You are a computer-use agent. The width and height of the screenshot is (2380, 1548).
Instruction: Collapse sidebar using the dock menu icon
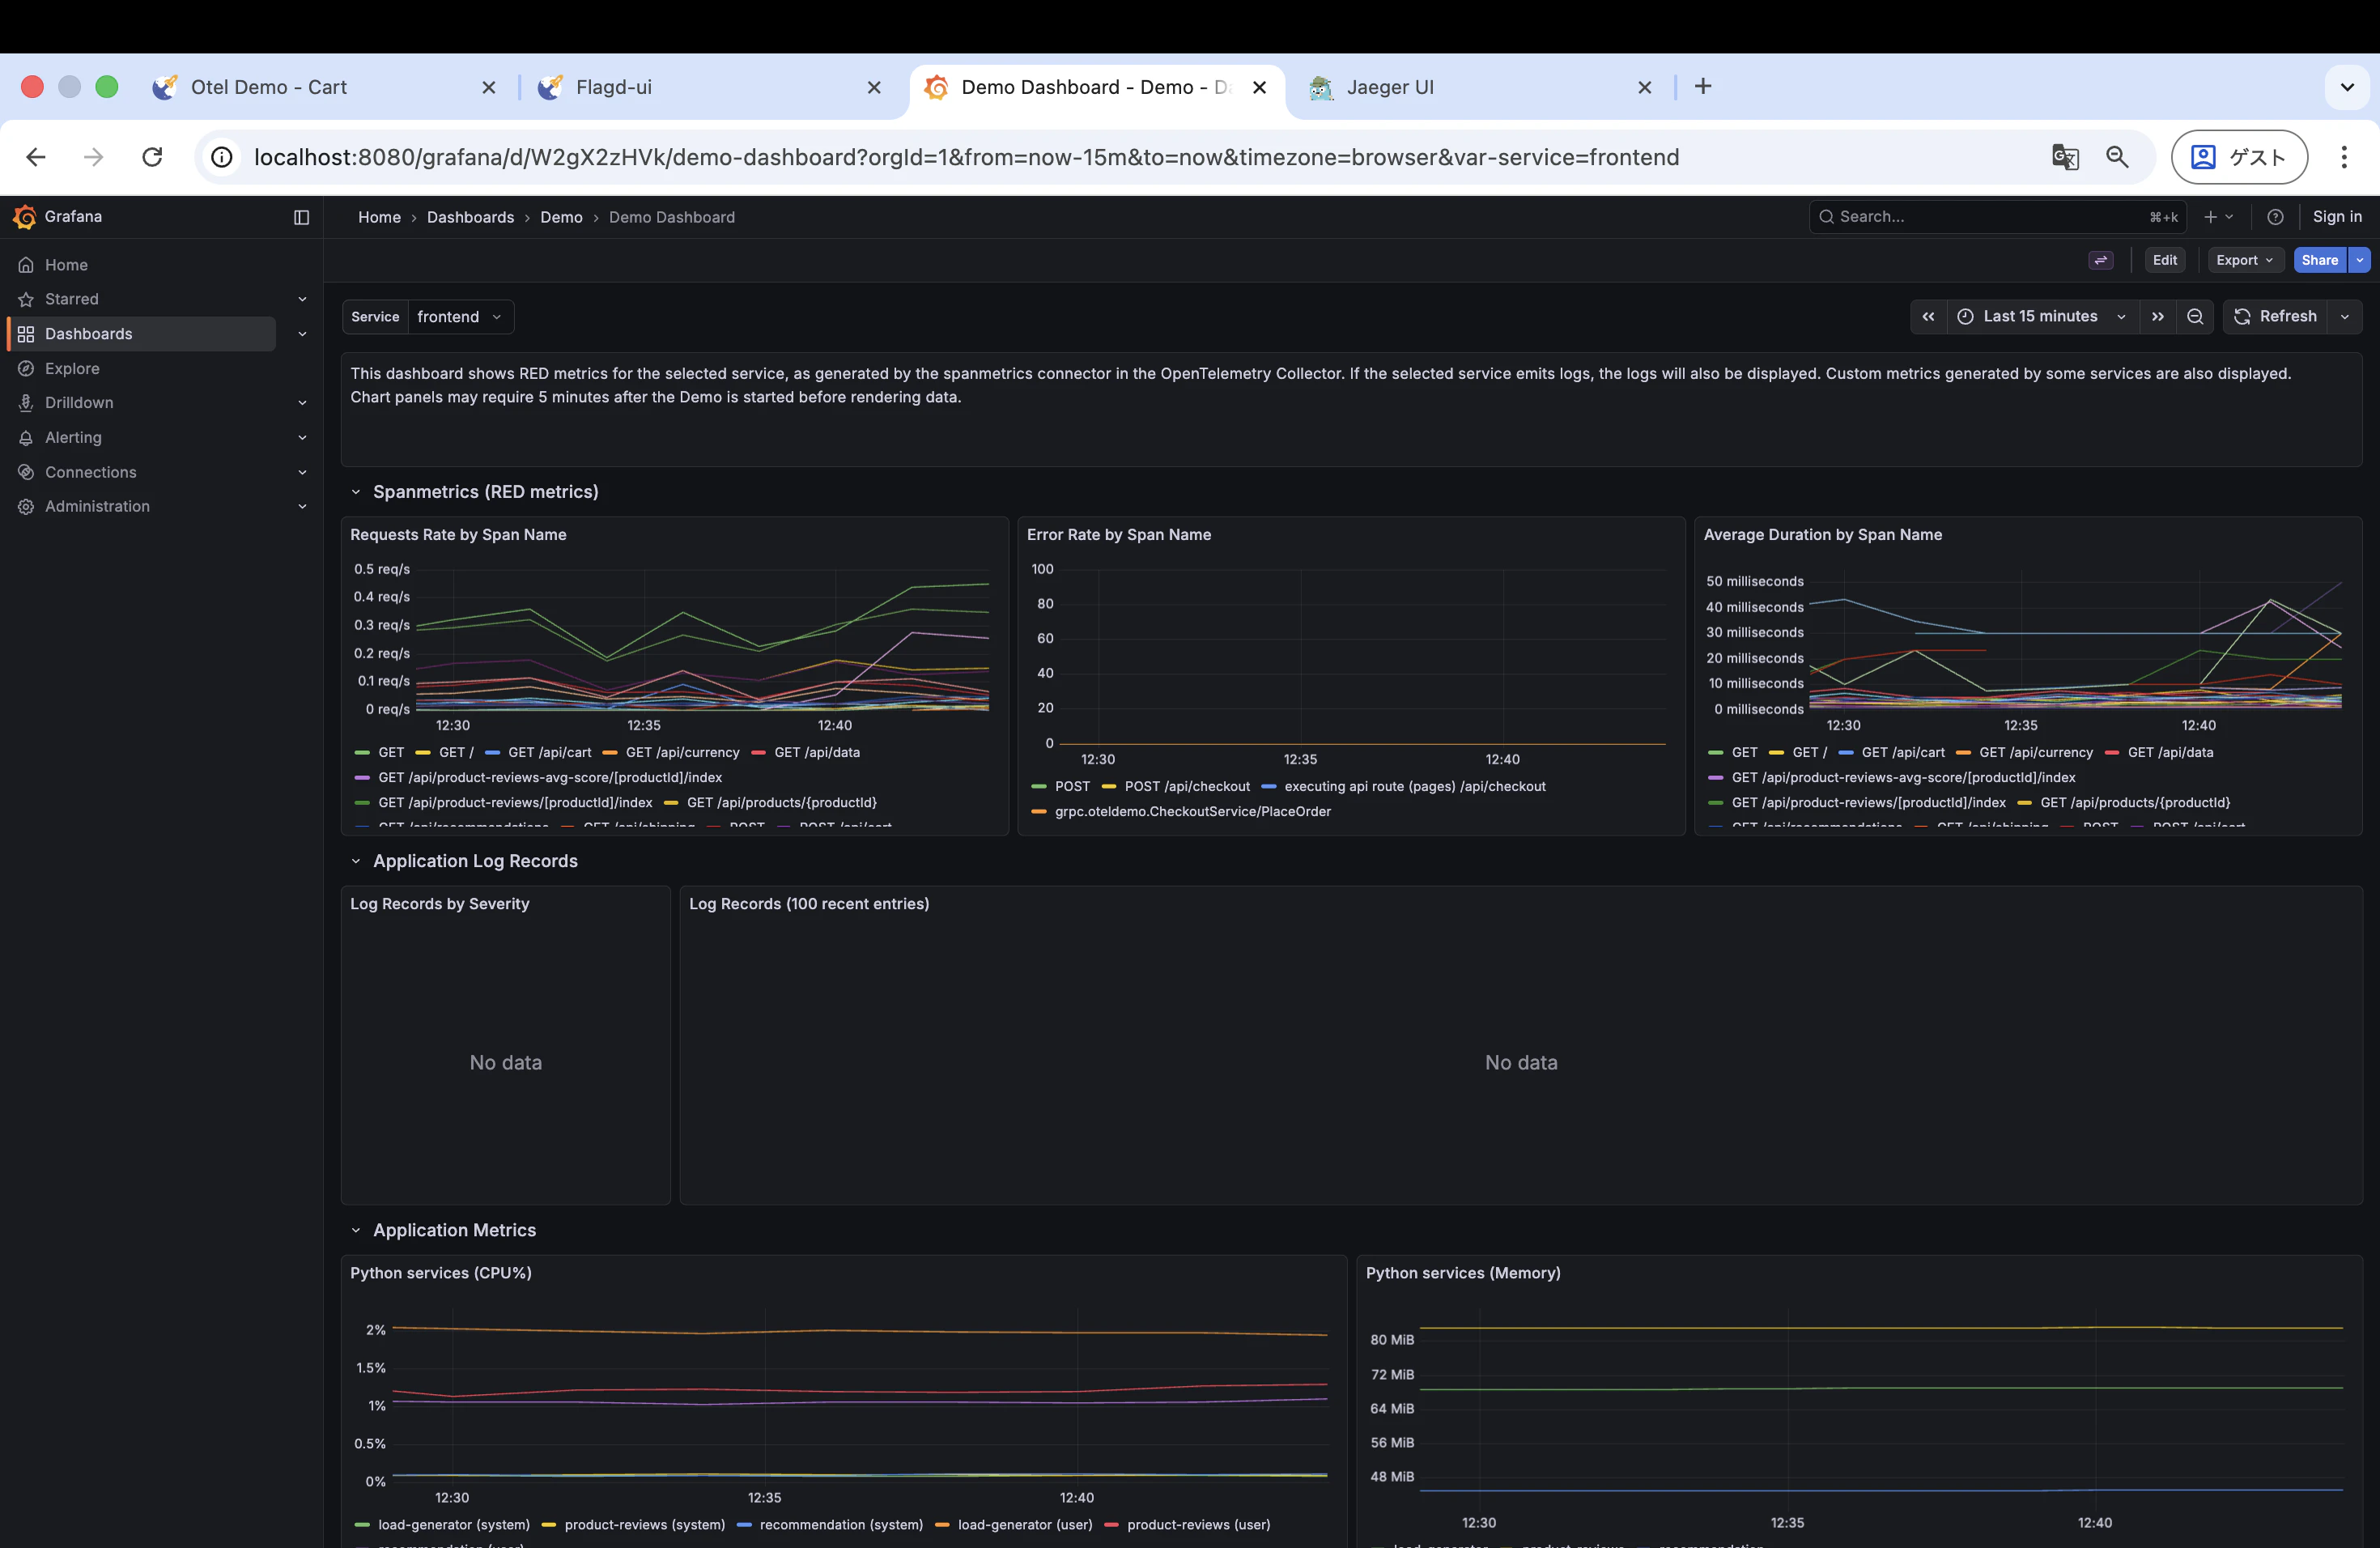[x=301, y=217]
